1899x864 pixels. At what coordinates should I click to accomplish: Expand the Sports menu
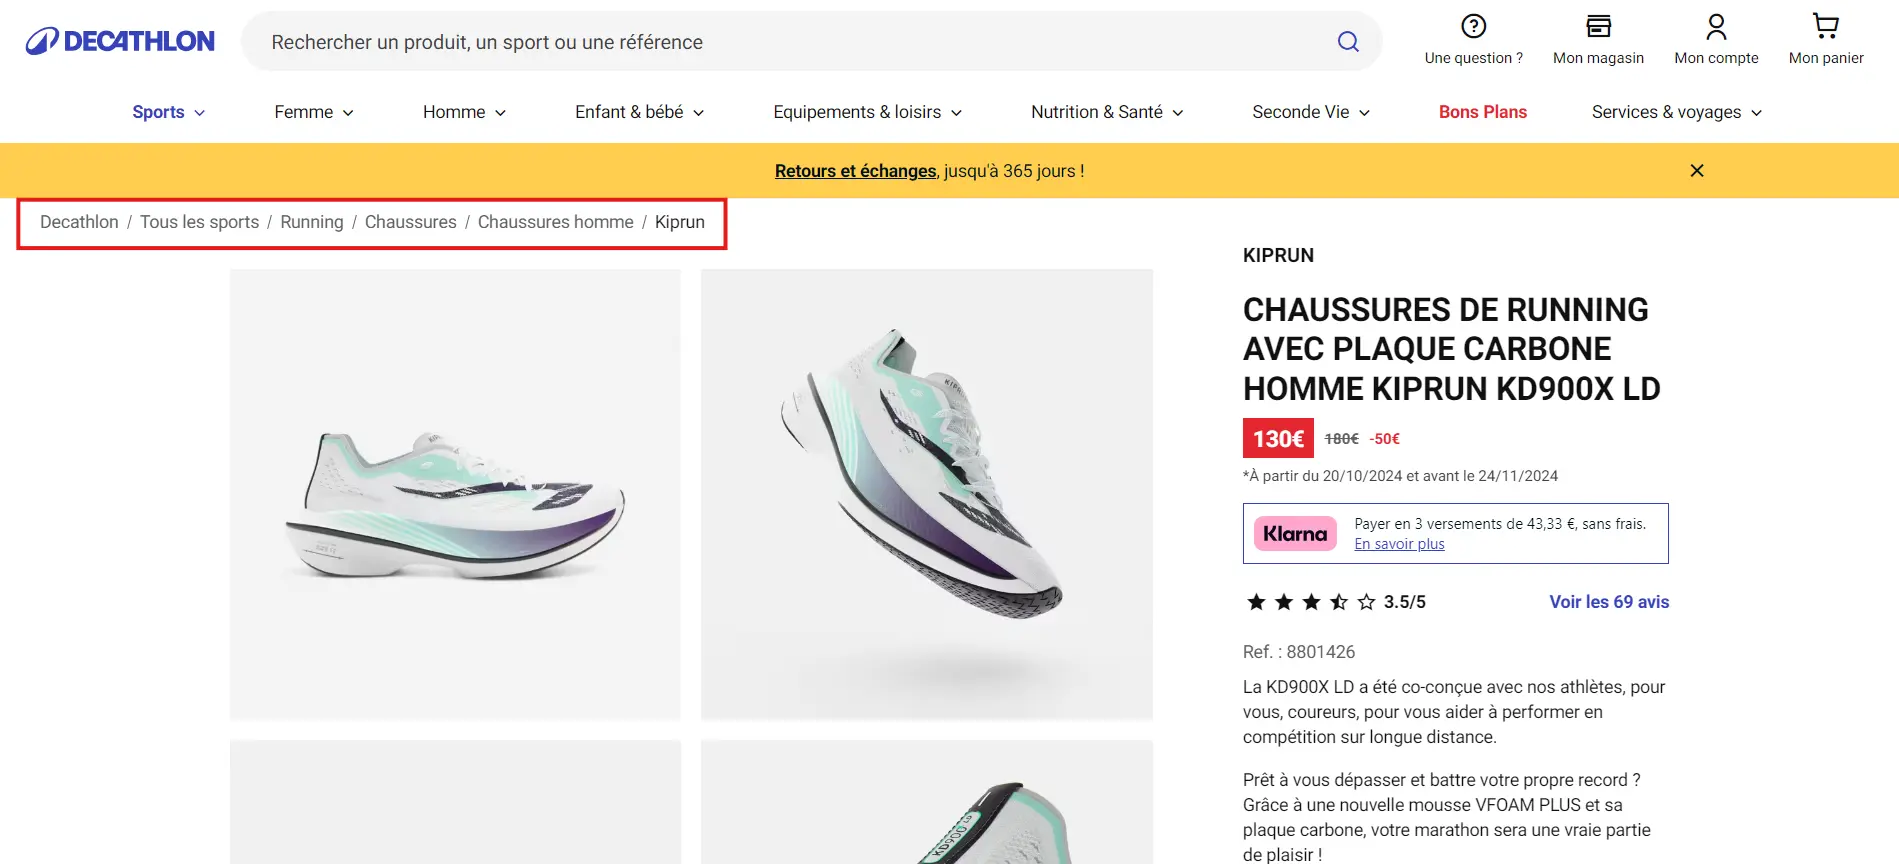pos(168,112)
